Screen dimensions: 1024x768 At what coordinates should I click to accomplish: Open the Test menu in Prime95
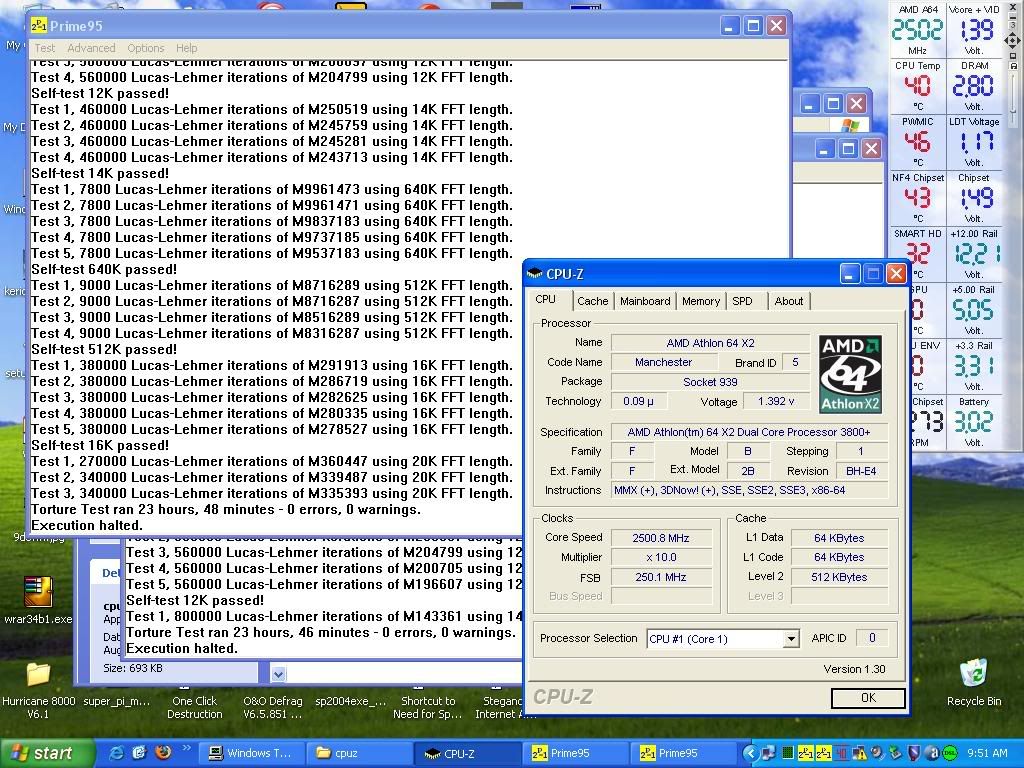[x=44, y=48]
